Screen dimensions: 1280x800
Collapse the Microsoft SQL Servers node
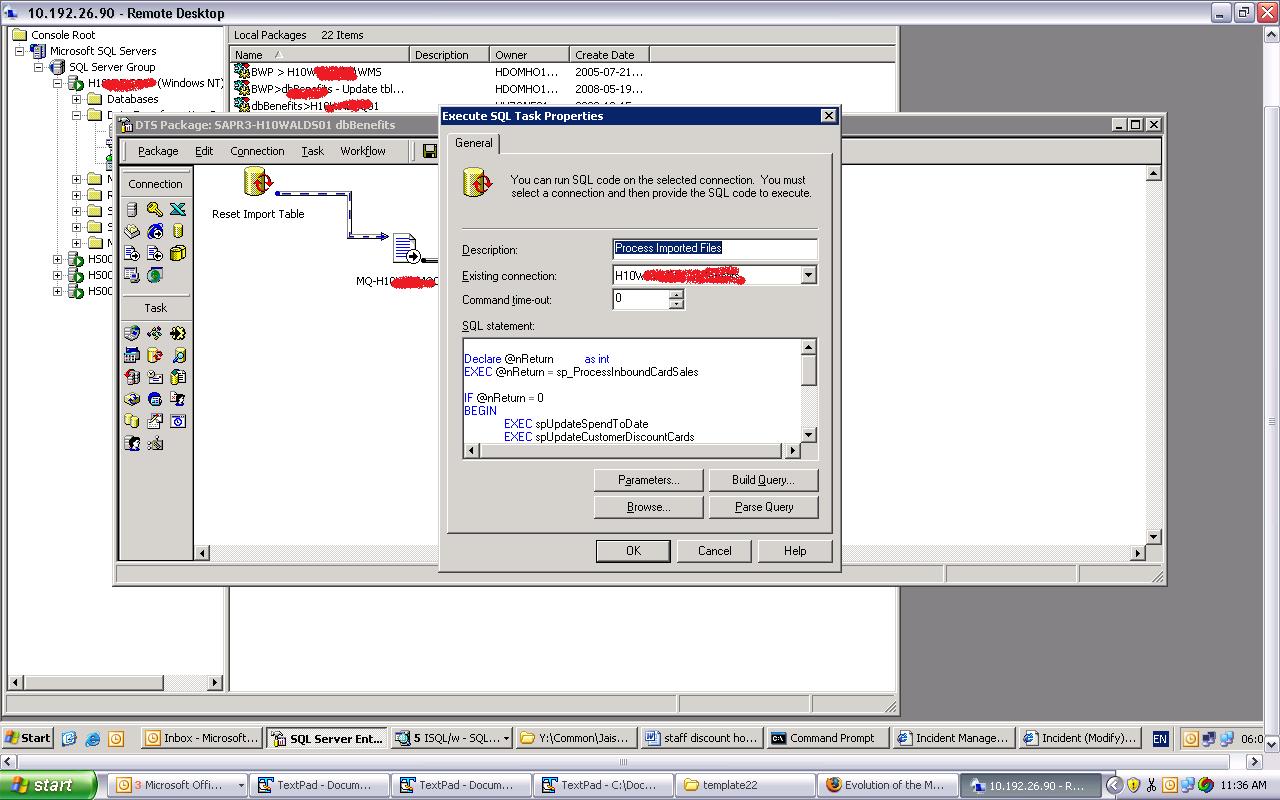(x=22, y=51)
